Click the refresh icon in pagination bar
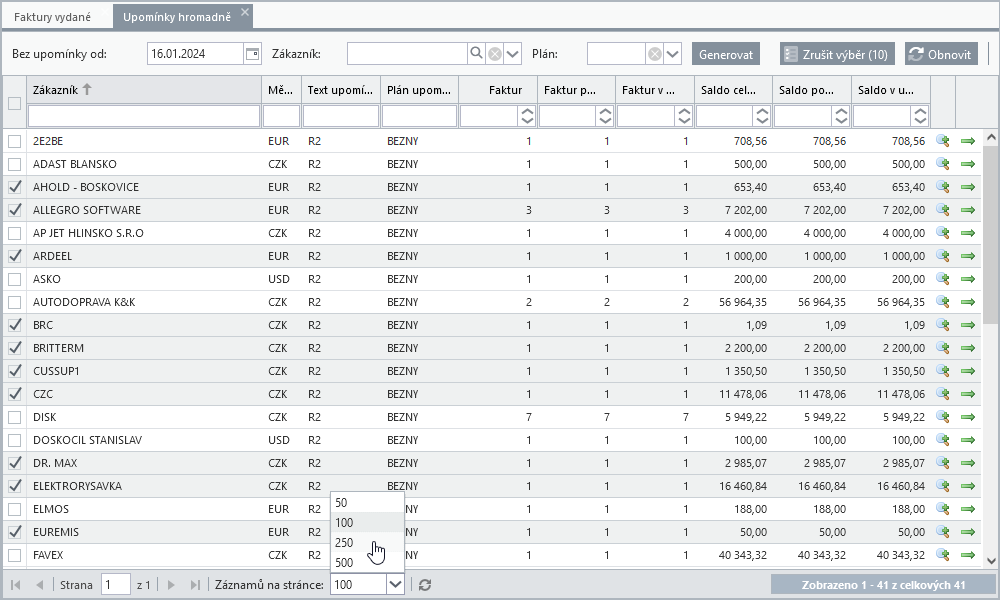Image resolution: width=1000 pixels, height=600 pixels. [x=425, y=585]
